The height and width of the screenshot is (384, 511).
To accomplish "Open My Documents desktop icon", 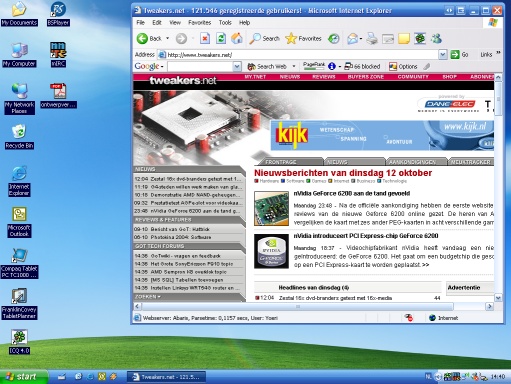I will pyautogui.click(x=19, y=14).
